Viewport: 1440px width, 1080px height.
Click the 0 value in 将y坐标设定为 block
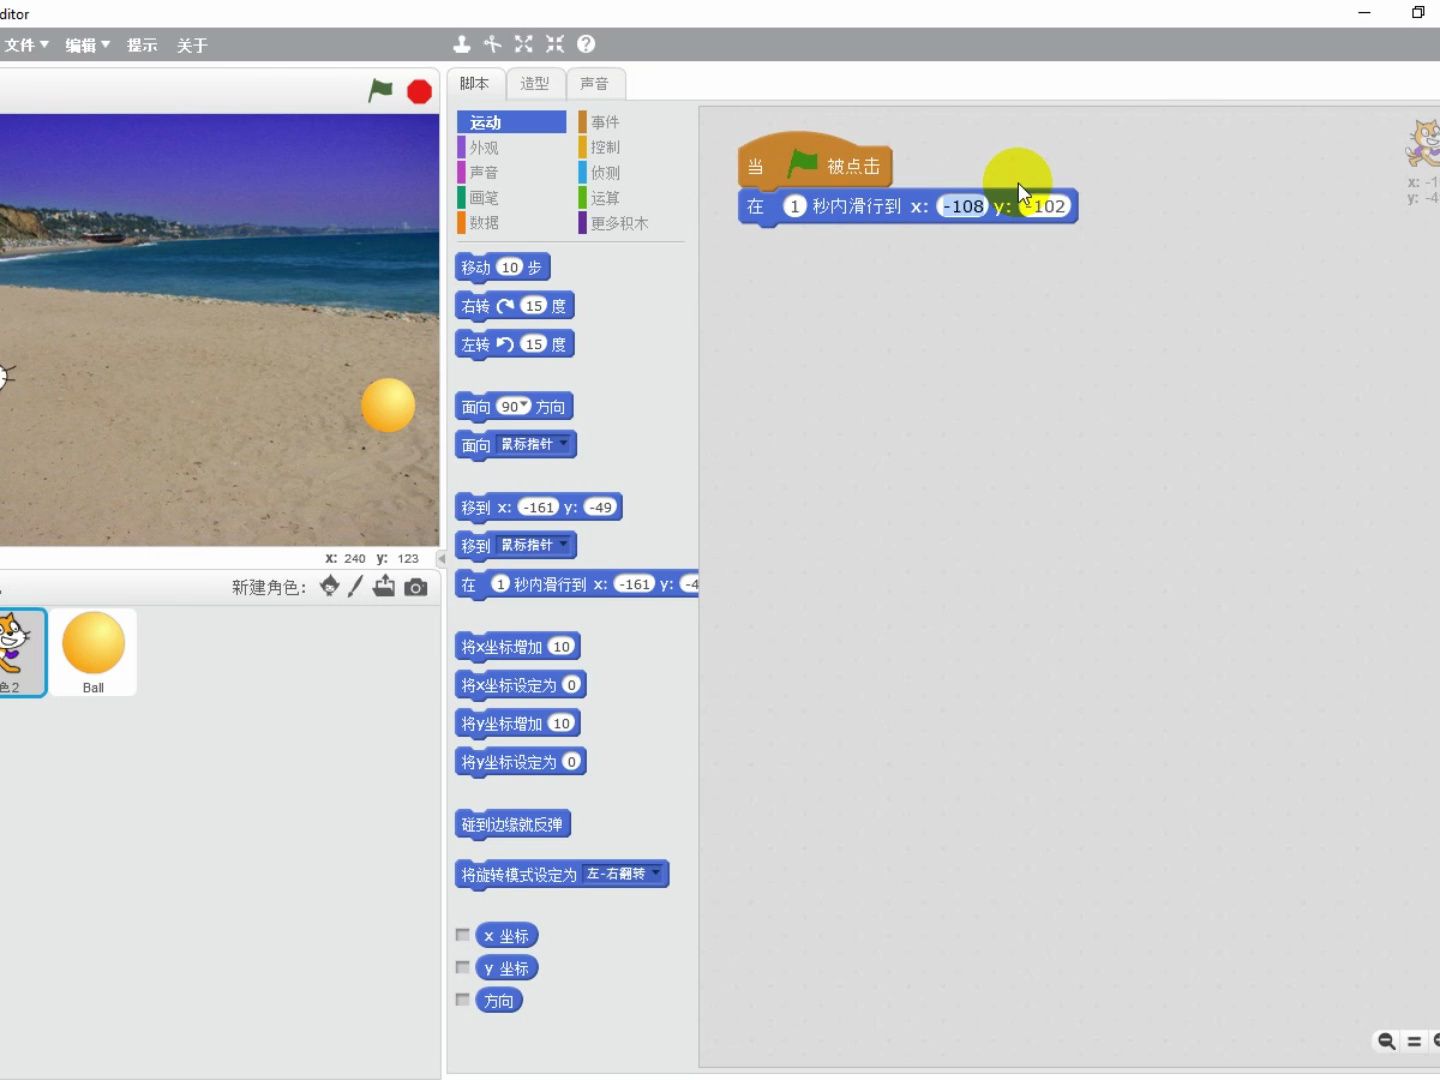point(571,762)
